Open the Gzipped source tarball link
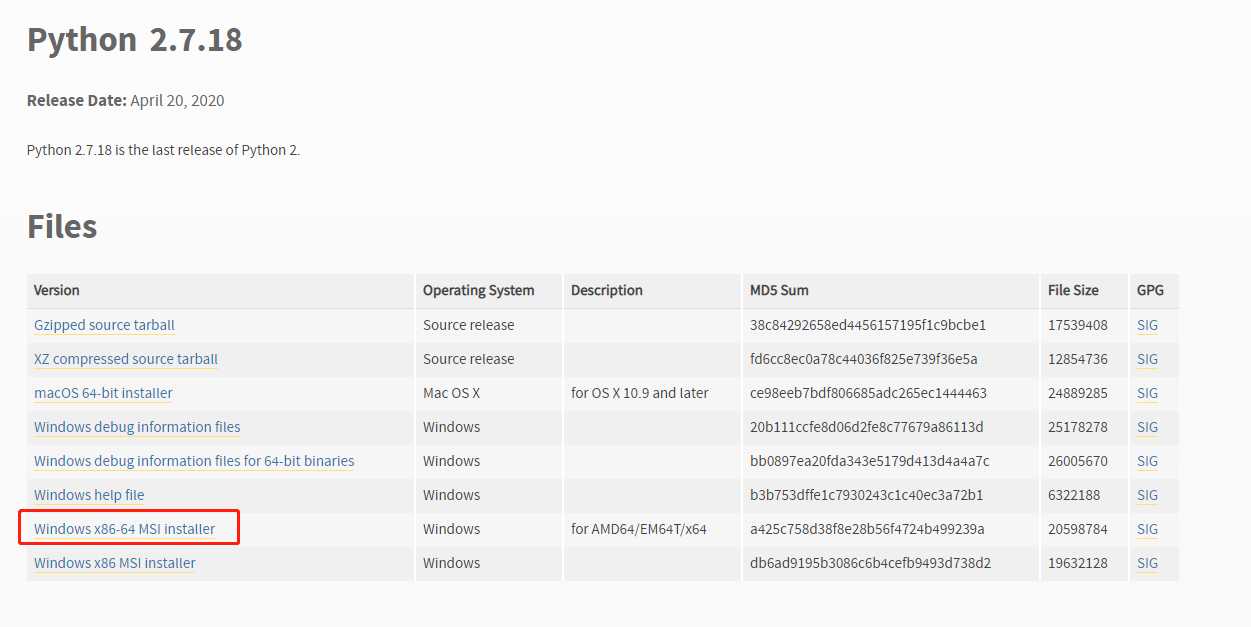Viewport: 1251px width, 627px height. (x=104, y=325)
